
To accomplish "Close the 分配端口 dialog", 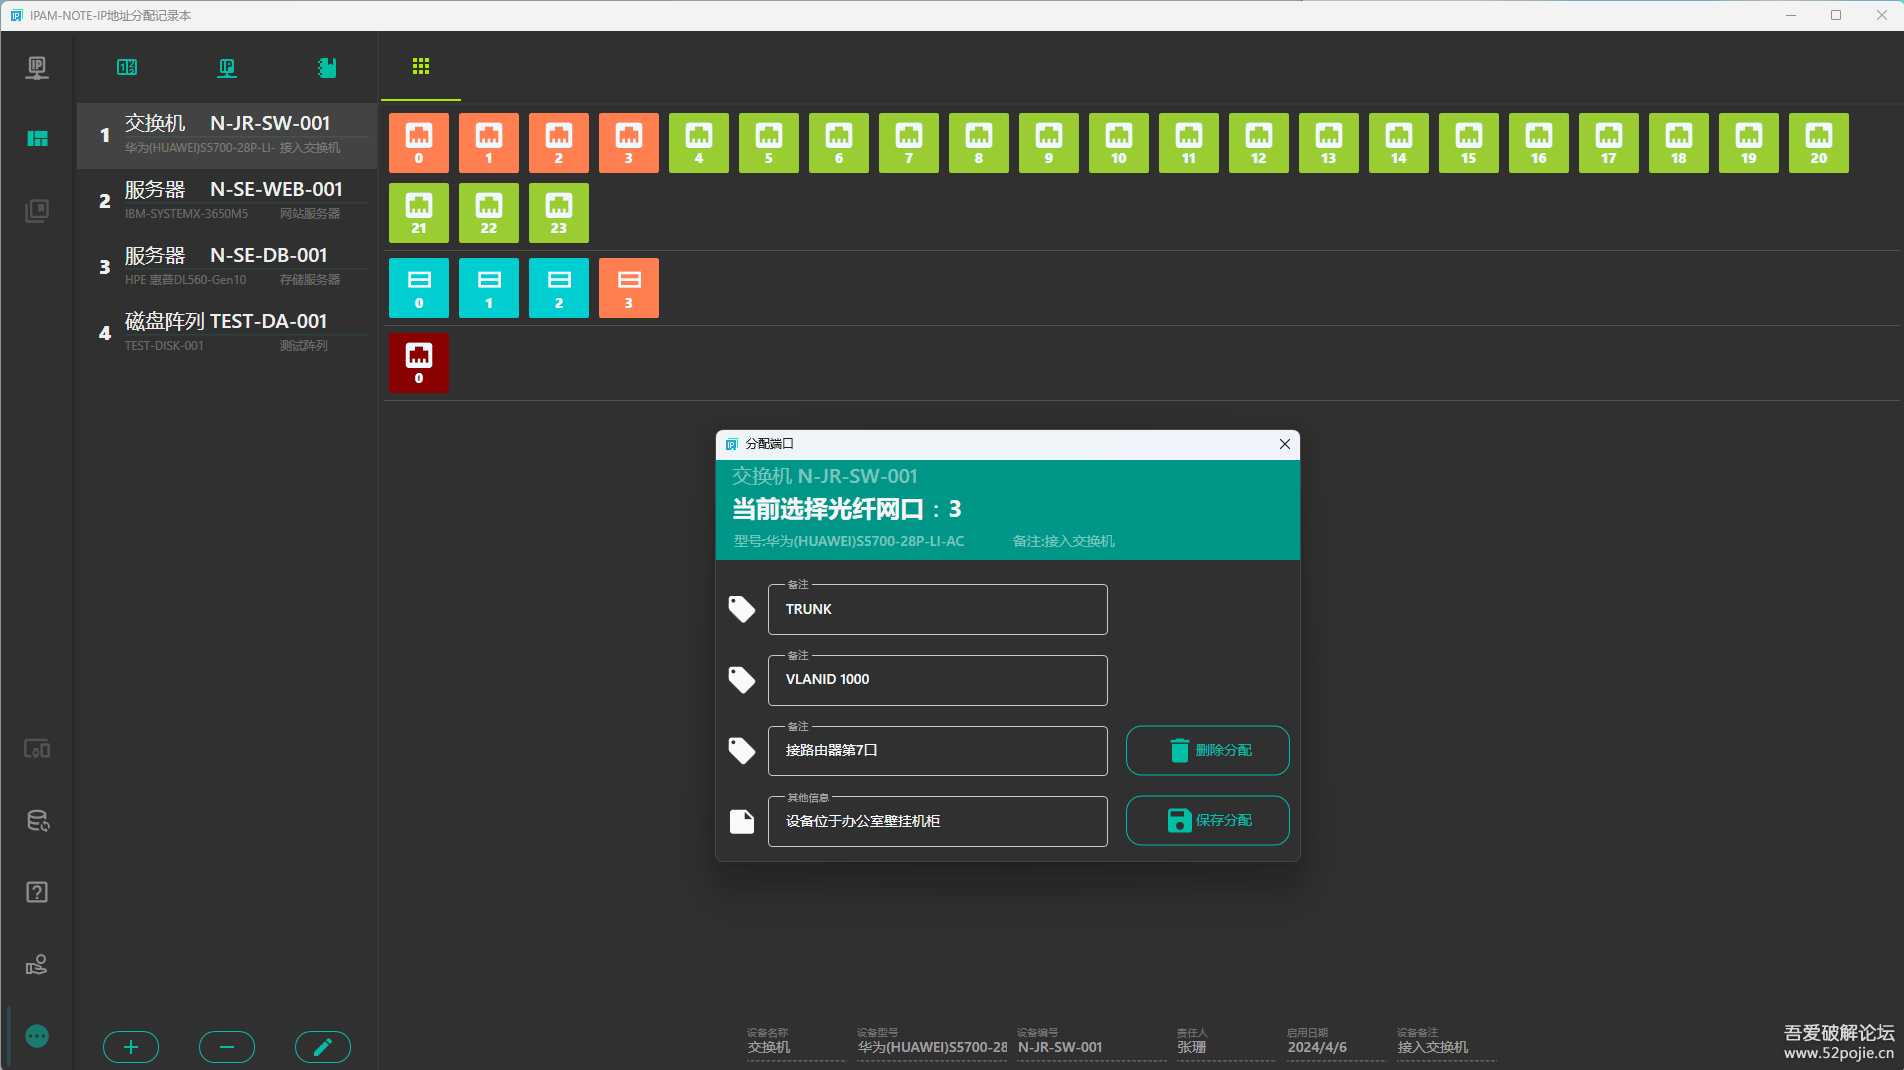I will 1285,444.
